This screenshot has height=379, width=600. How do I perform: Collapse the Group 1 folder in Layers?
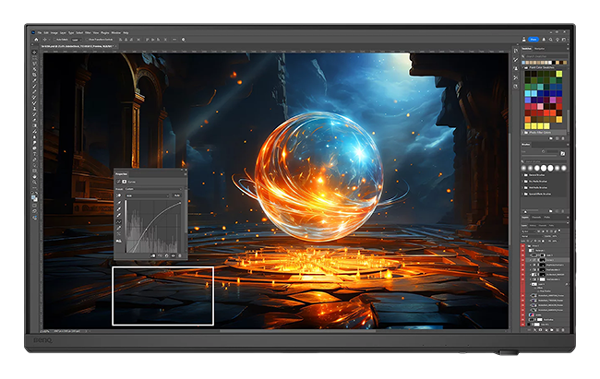pyautogui.click(x=527, y=246)
